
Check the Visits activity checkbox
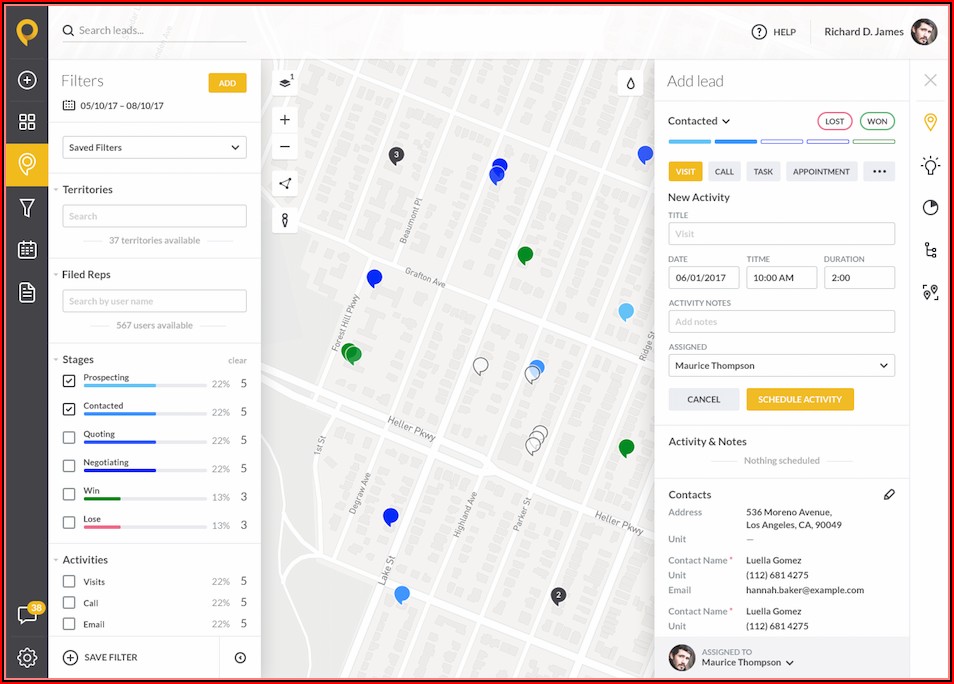69,581
